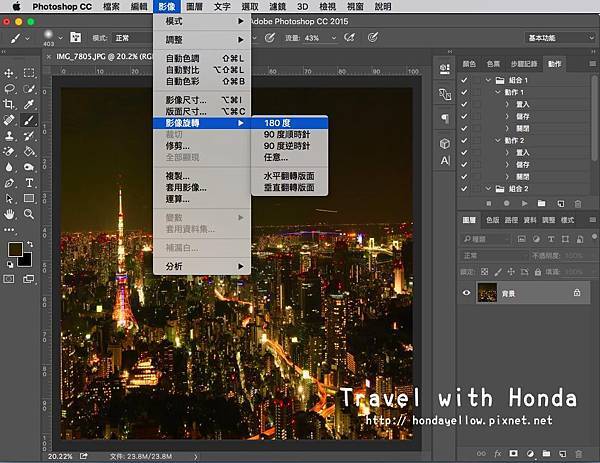Collapse 動作 1 in Actions panel
This screenshot has width=600, height=463.
coord(498,92)
